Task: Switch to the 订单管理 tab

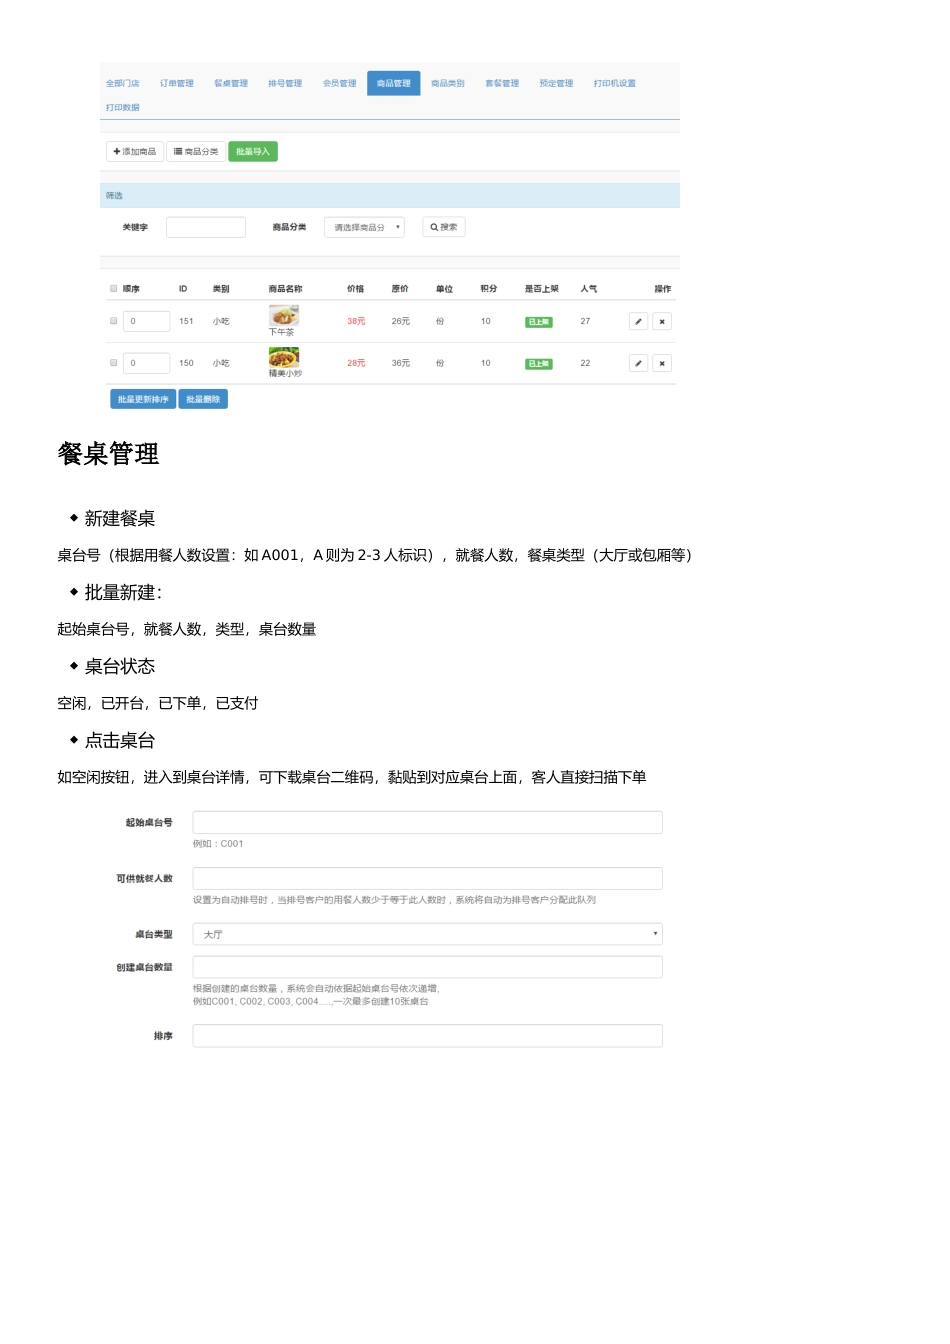Action: 177,83
